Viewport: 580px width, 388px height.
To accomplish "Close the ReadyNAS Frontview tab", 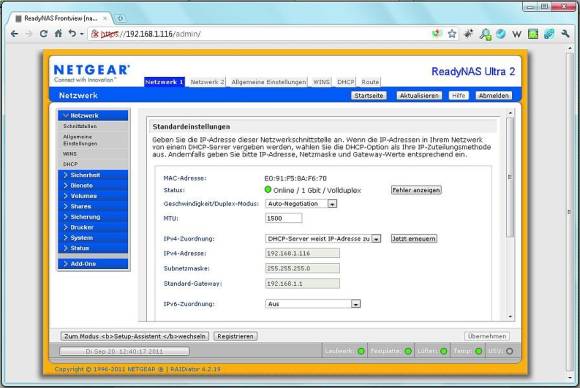I will (105, 18).
